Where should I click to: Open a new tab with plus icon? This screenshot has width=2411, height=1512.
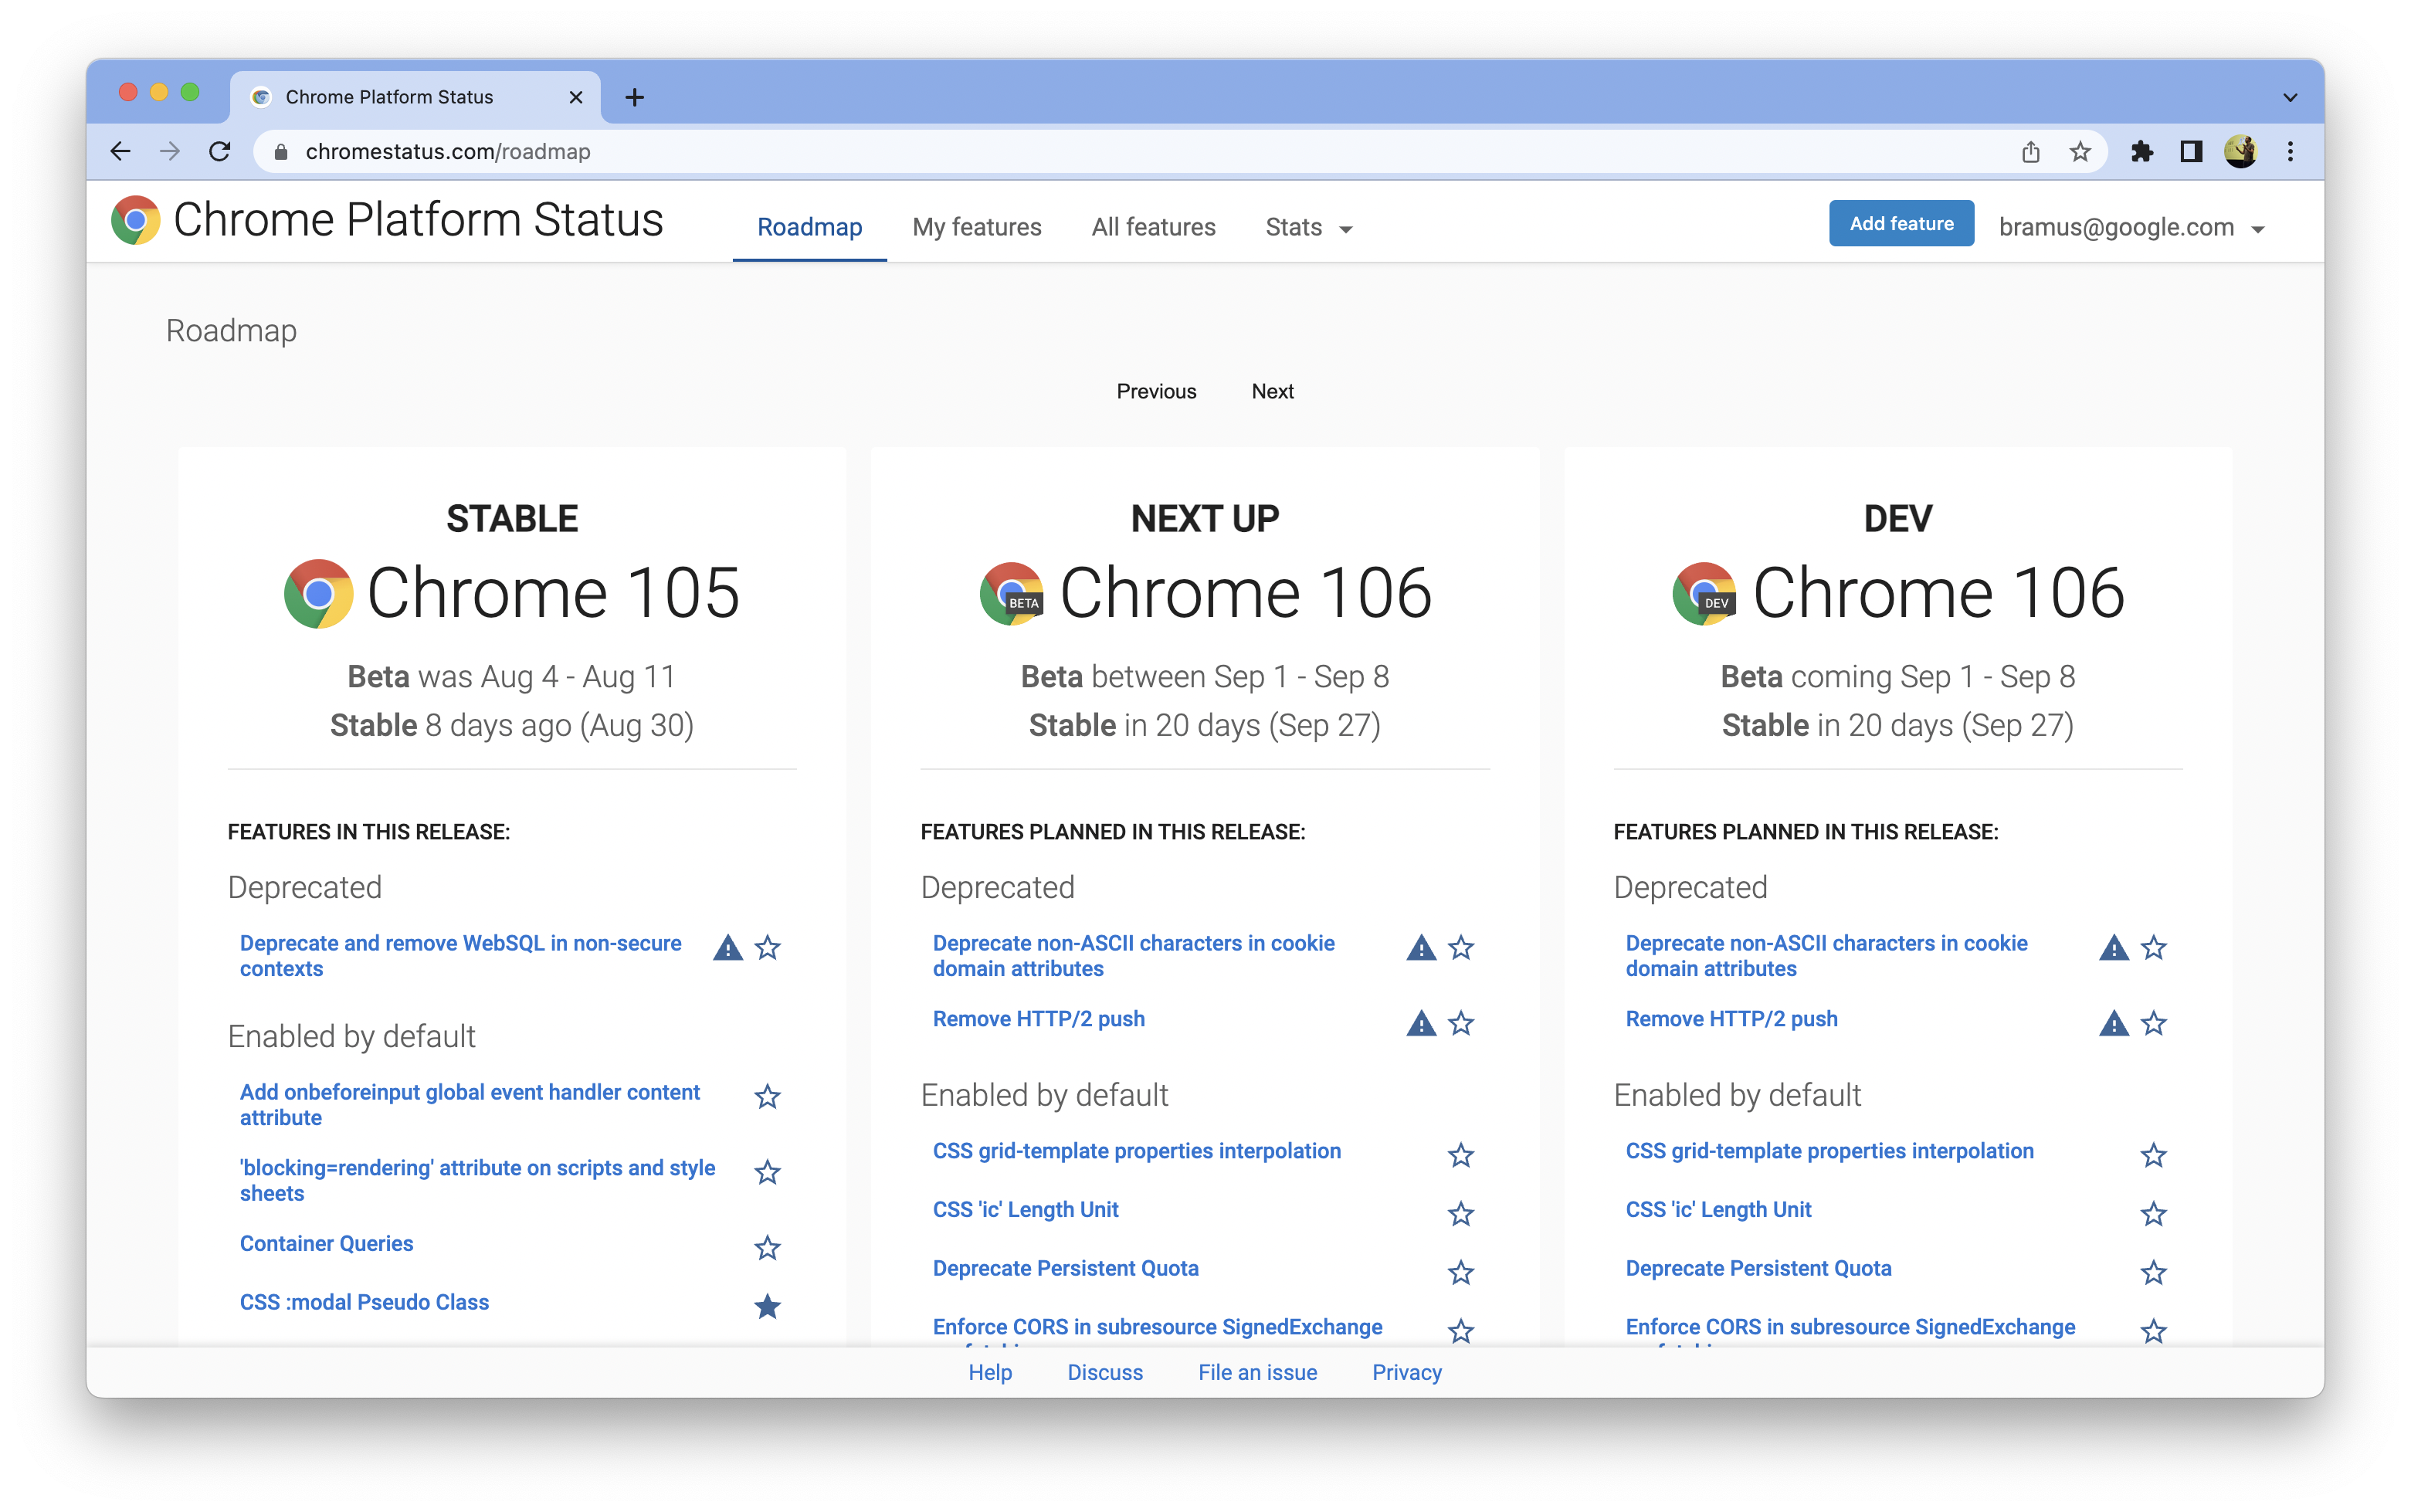coord(634,97)
